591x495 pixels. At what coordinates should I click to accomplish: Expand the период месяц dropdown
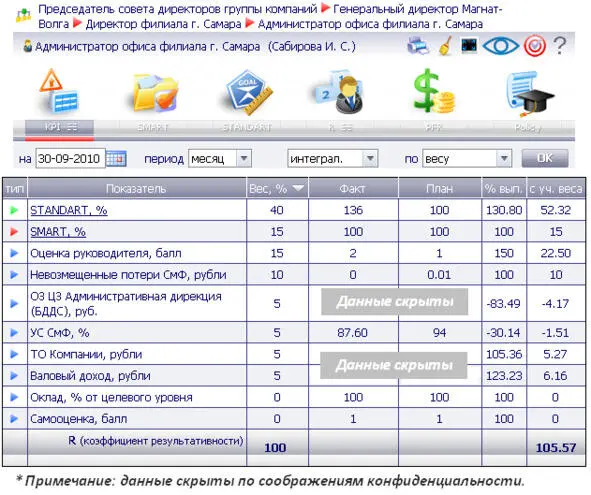click(x=244, y=158)
